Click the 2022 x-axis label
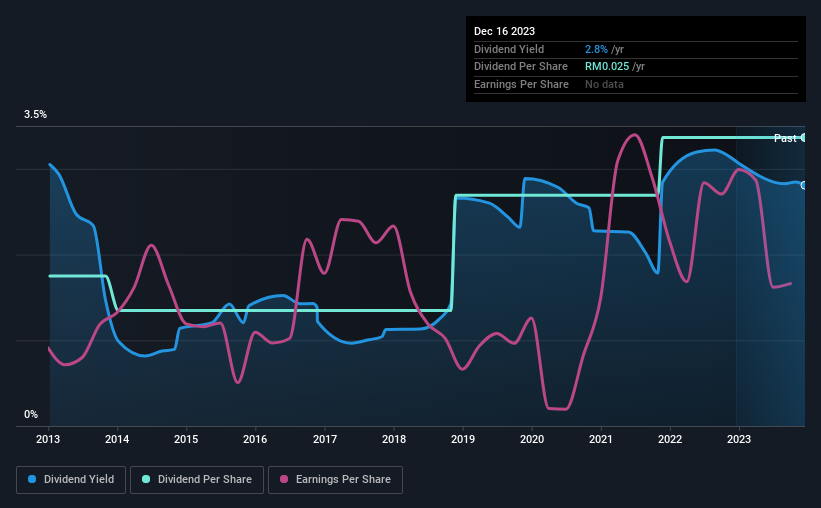 coord(670,439)
